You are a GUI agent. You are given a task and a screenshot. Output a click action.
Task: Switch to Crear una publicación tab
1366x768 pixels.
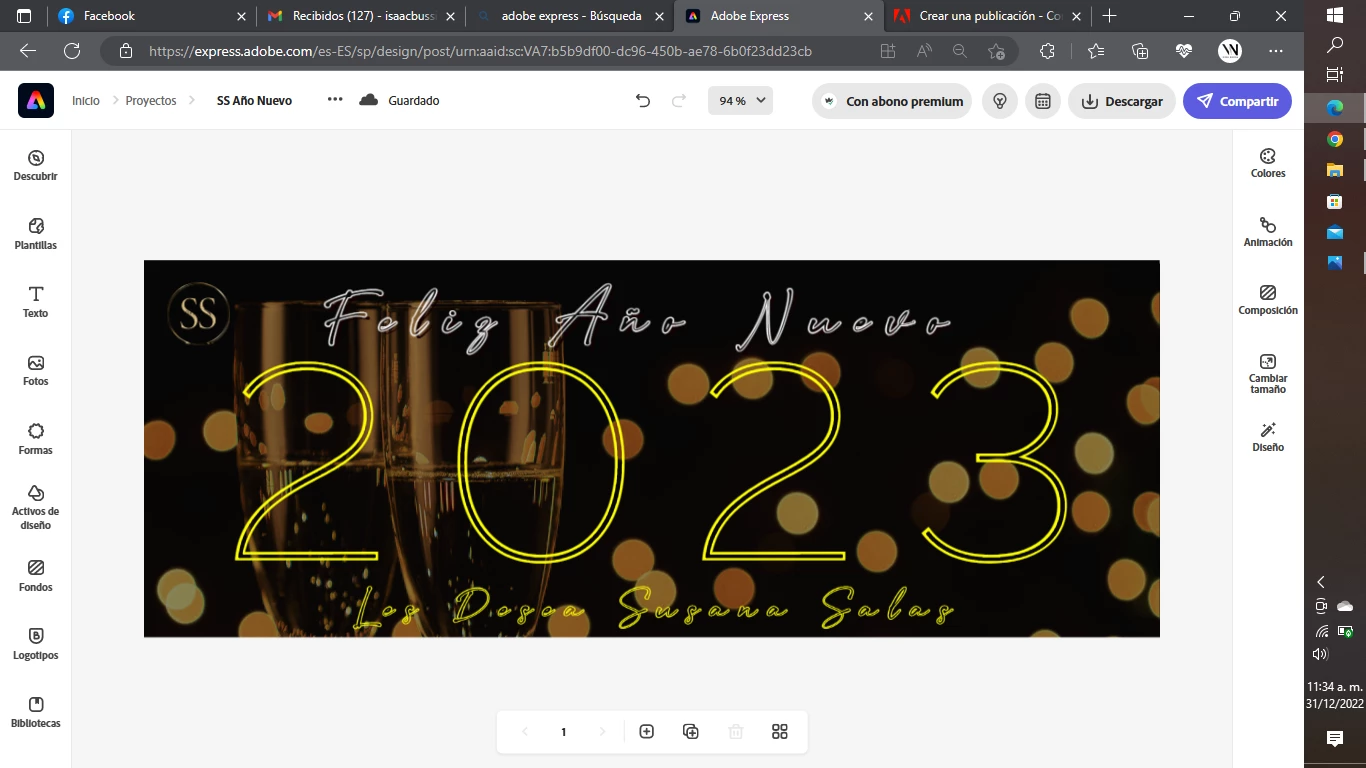tap(988, 16)
